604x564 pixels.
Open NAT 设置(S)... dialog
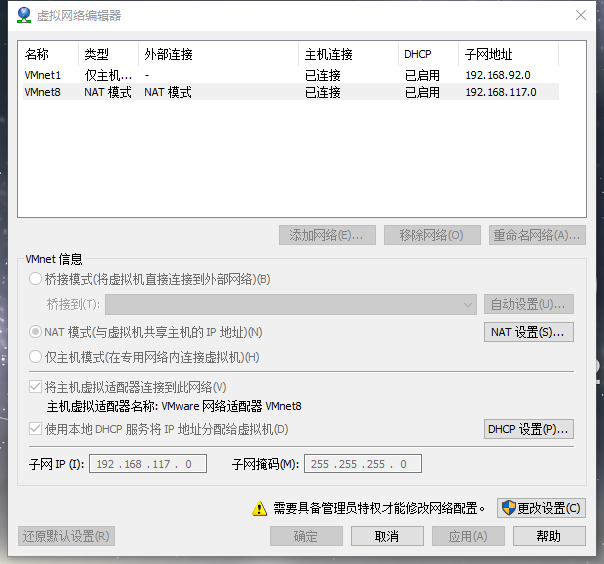(x=529, y=332)
